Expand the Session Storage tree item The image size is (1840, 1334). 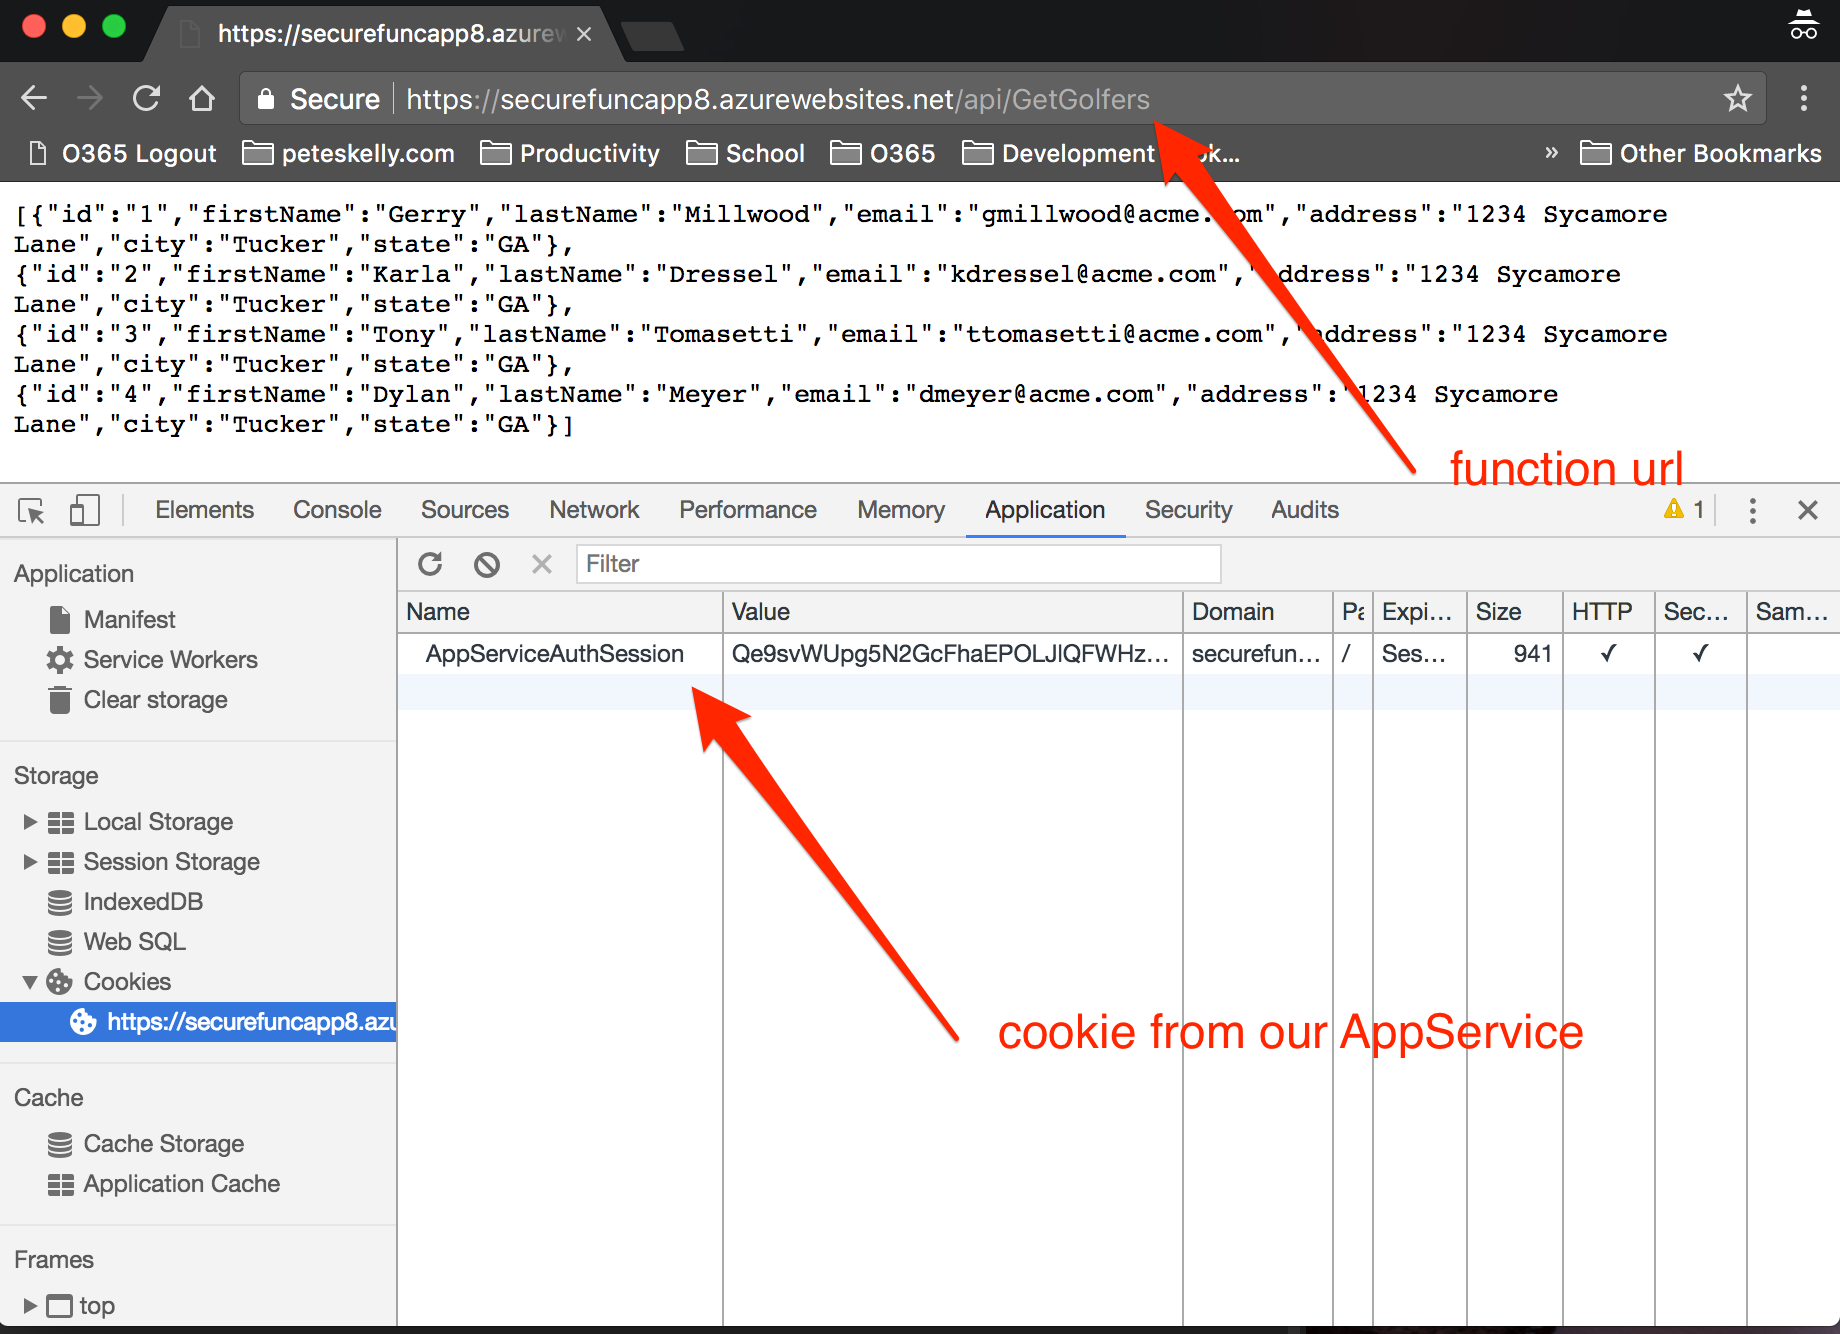[x=29, y=861]
